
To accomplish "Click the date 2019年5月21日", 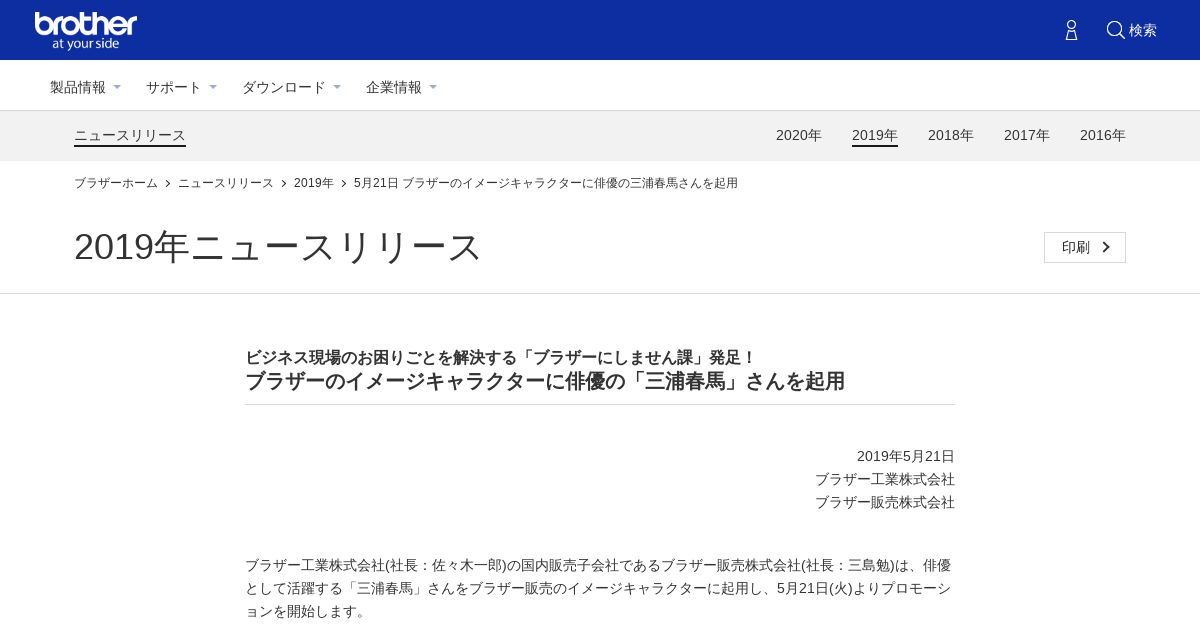I will coord(906,456).
